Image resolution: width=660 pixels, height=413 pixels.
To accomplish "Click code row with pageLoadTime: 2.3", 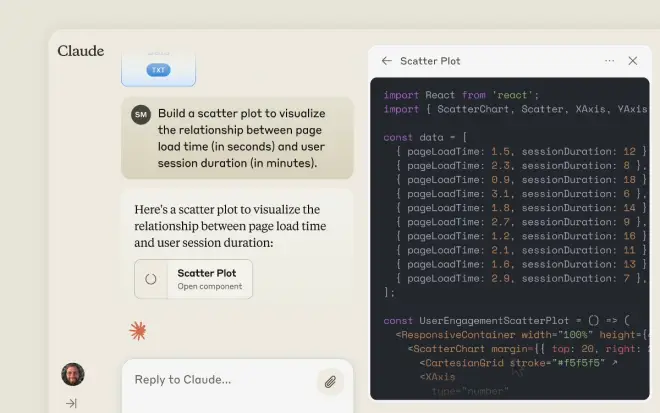I will pyautogui.click(x=521, y=165).
